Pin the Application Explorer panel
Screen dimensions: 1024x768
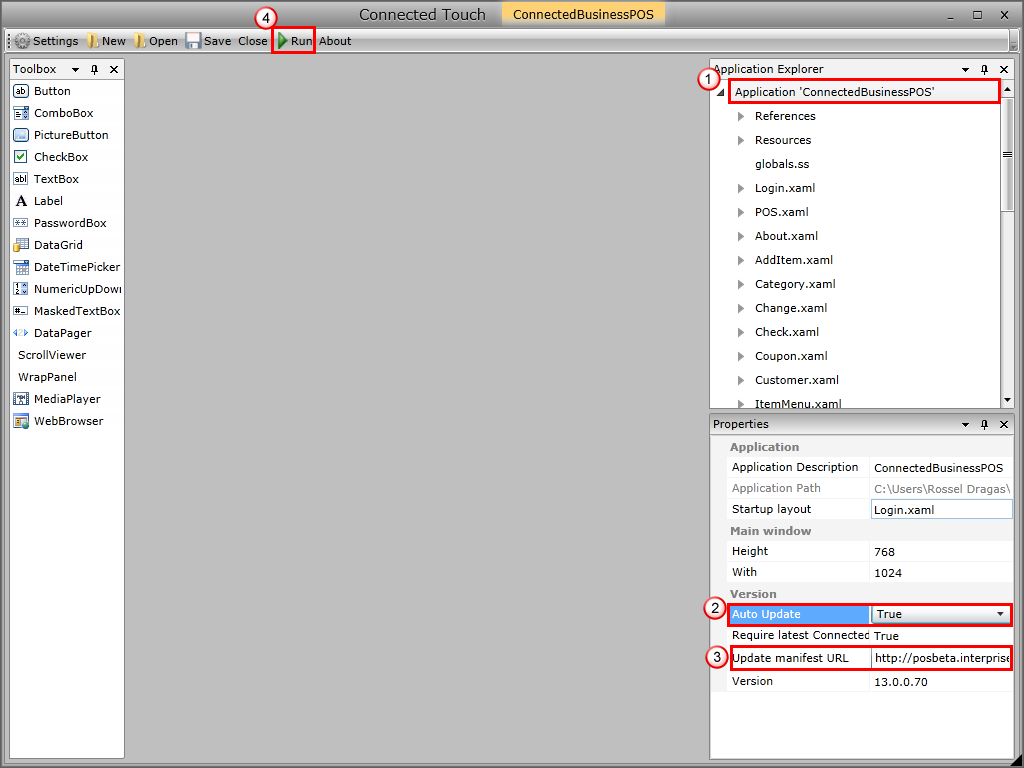984,69
